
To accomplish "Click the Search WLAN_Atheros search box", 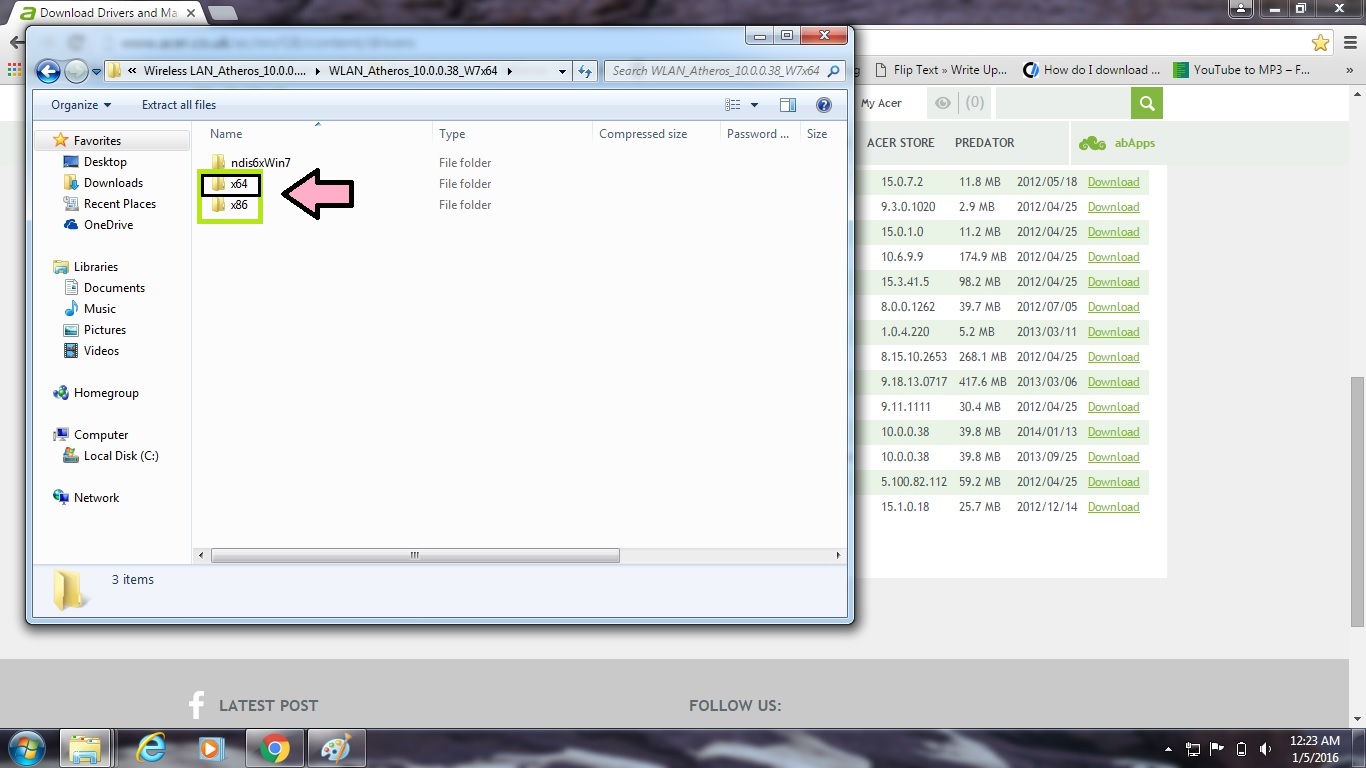I will [x=725, y=71].
